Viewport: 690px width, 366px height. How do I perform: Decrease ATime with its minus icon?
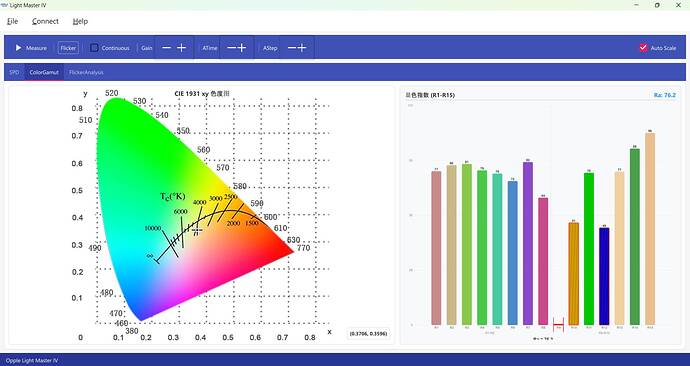(231, 48)
